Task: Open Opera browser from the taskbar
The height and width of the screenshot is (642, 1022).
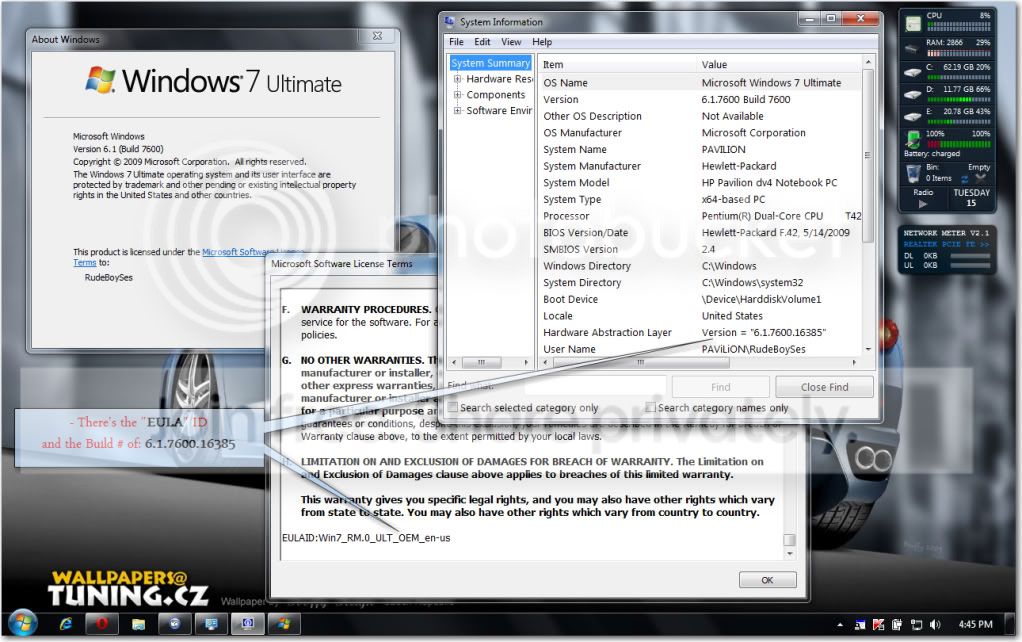Action: tap(101, 624)
